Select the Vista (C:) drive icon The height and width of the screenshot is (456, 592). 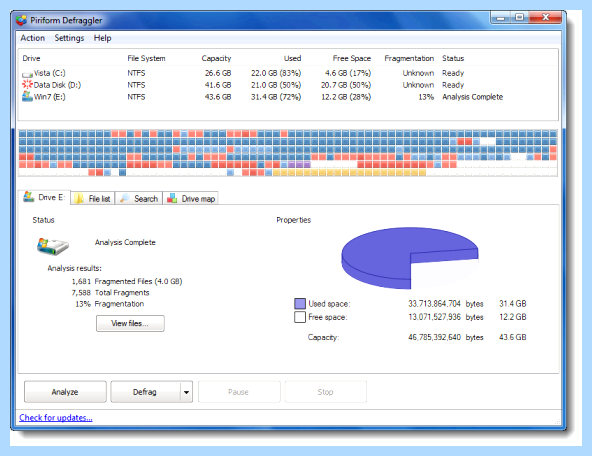pos(27,74)
